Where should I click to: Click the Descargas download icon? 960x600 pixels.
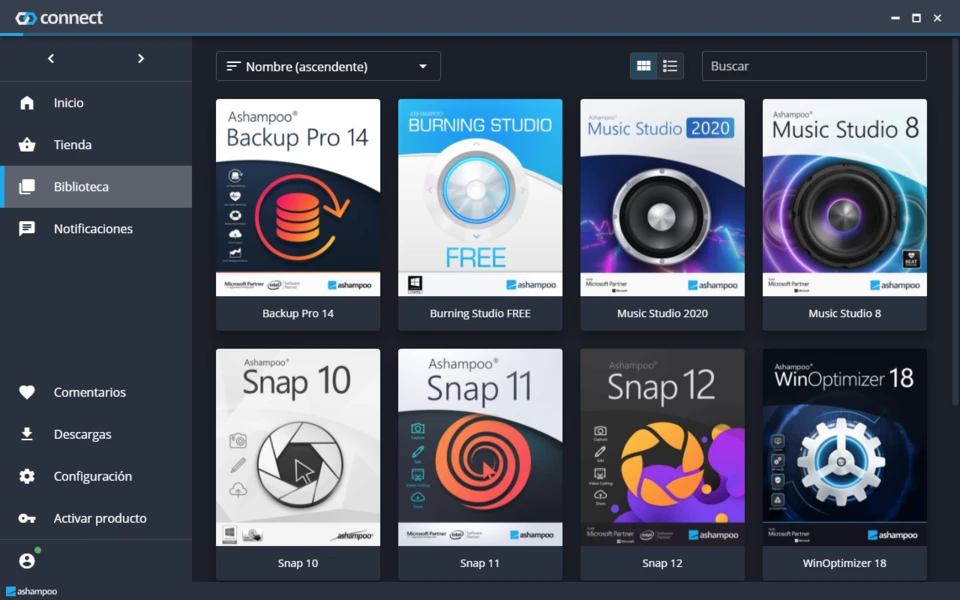pos(27,434)
